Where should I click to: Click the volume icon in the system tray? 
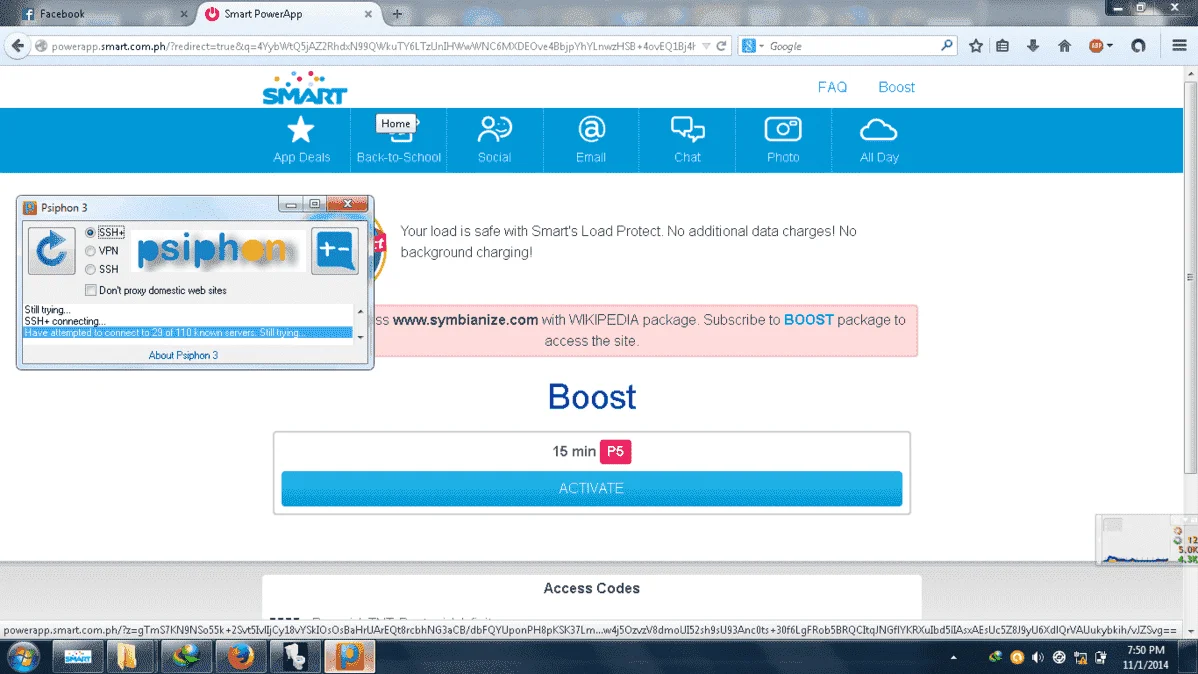coord(1038,657)
